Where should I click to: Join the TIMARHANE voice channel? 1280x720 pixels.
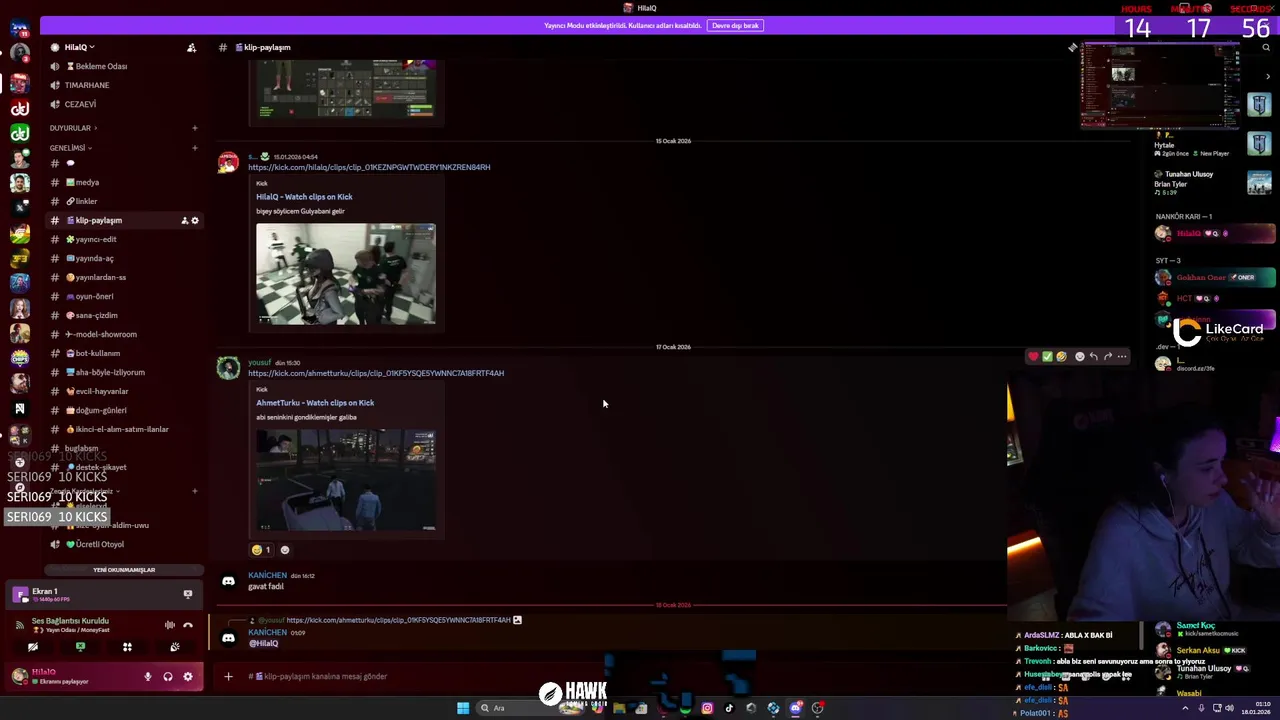(x=87, y=85)
